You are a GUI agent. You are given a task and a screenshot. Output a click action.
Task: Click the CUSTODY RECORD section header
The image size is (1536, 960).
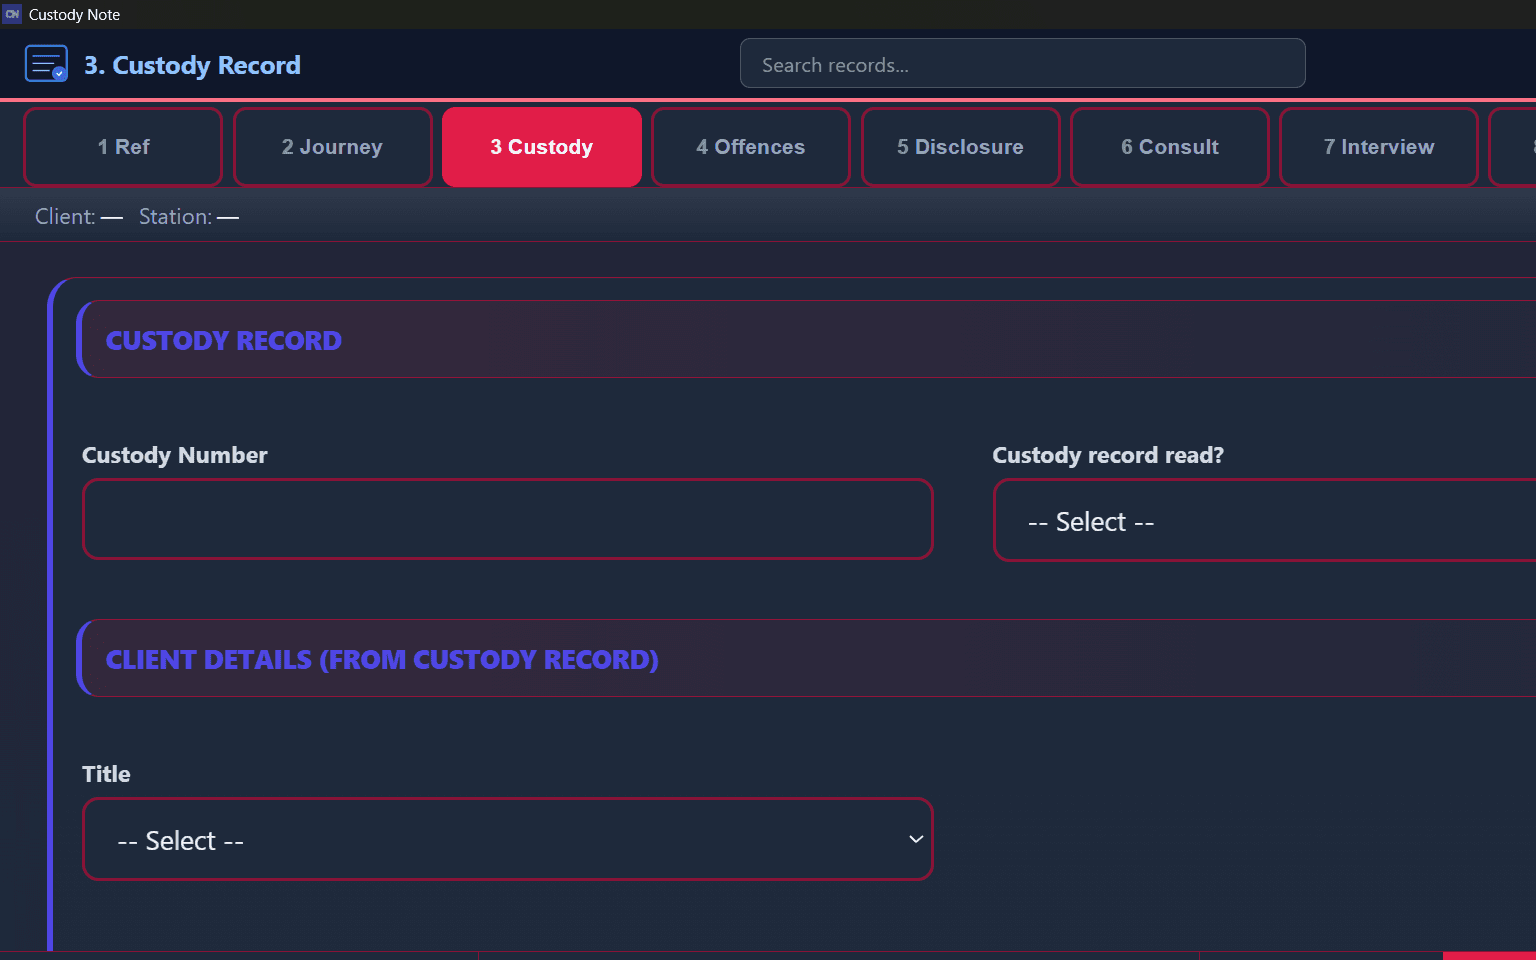point(223,340)
